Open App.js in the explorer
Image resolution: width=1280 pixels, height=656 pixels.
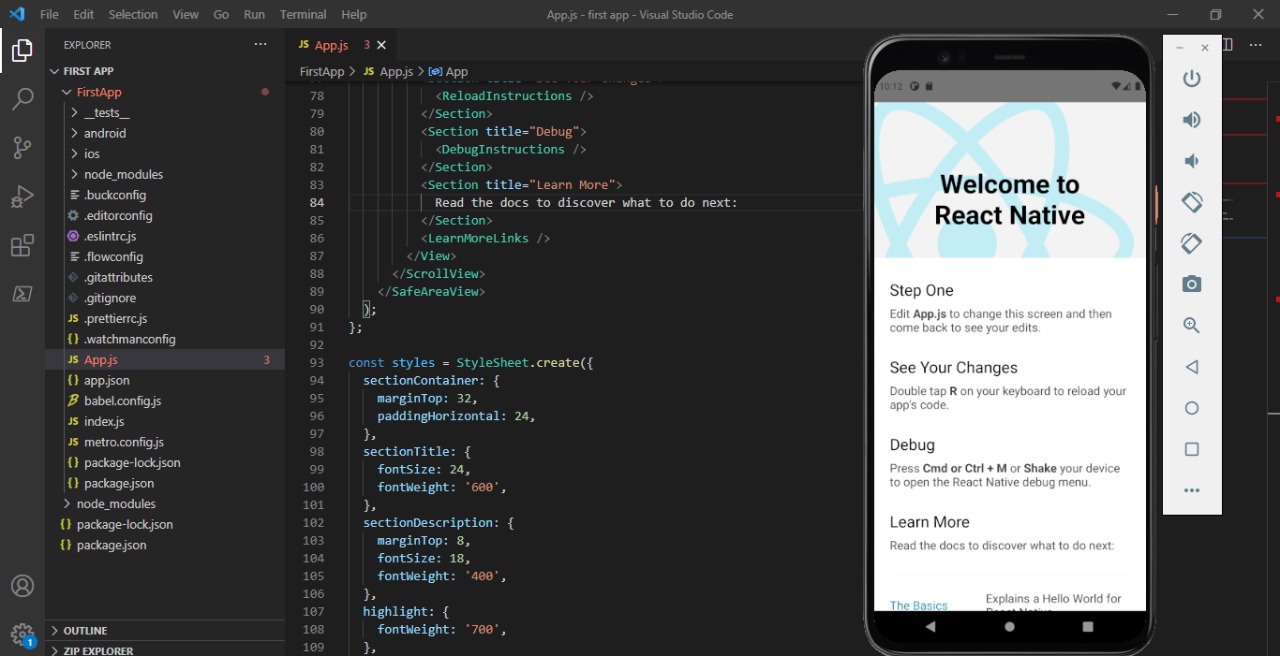tap(165, 360)
